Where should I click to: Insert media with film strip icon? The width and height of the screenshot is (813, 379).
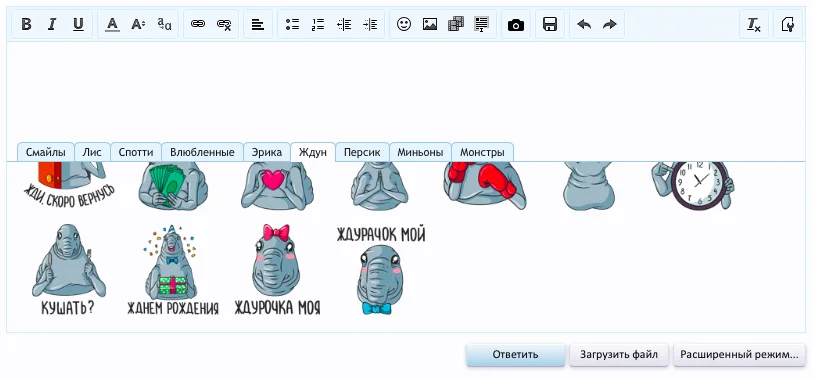point(456,24)
